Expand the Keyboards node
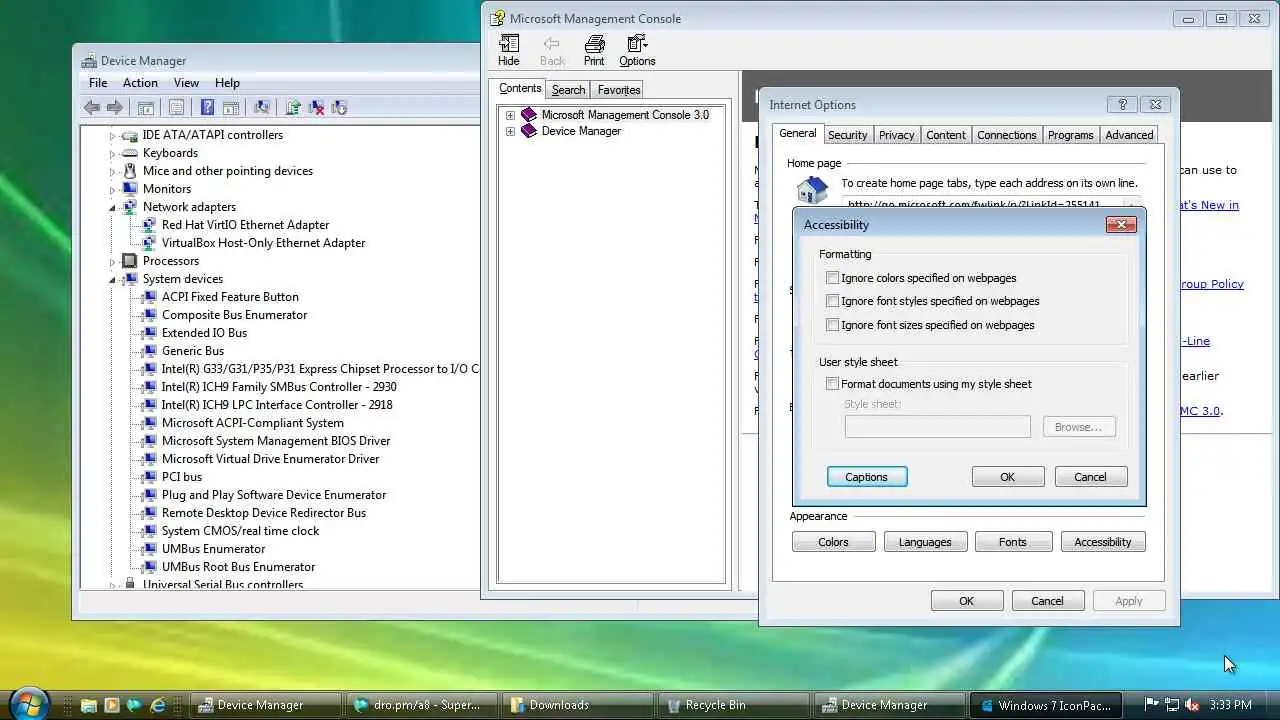1280x720 pixels. click(x=113, y=154)
